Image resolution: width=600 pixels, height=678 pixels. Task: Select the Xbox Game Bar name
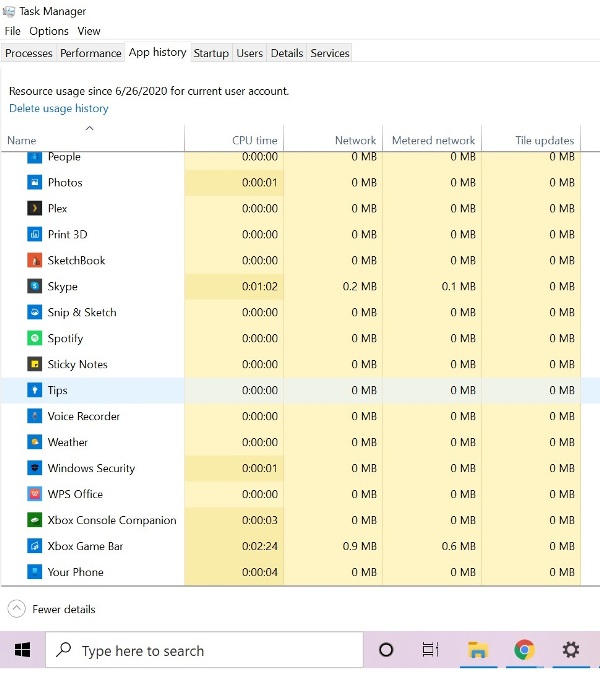(x=85, y=546)
